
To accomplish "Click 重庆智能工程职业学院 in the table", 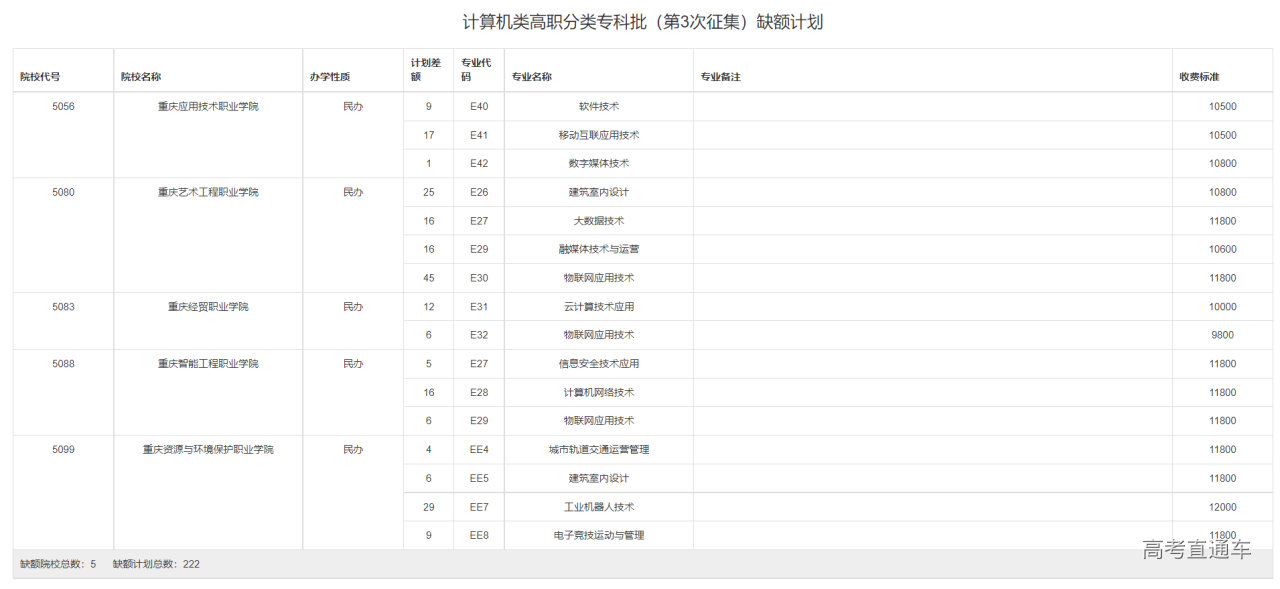I will point(208,364).
